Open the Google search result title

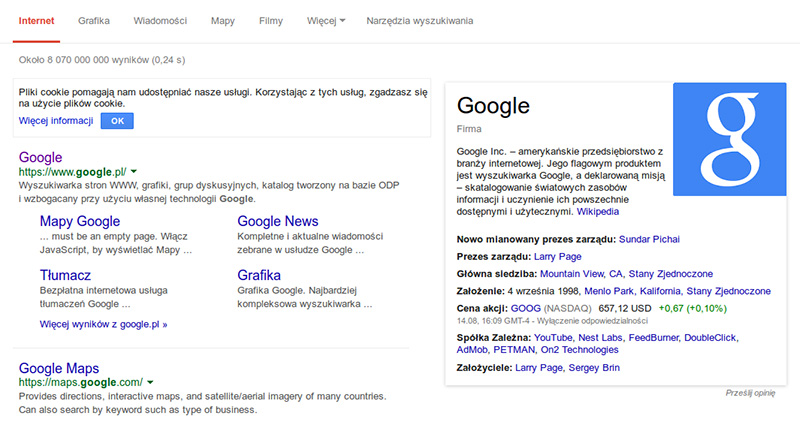coord(41,157)
